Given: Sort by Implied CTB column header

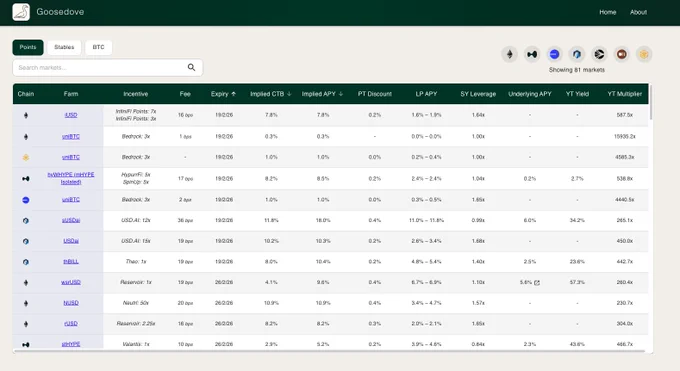Looking at the screenshot, I should 271,94.
